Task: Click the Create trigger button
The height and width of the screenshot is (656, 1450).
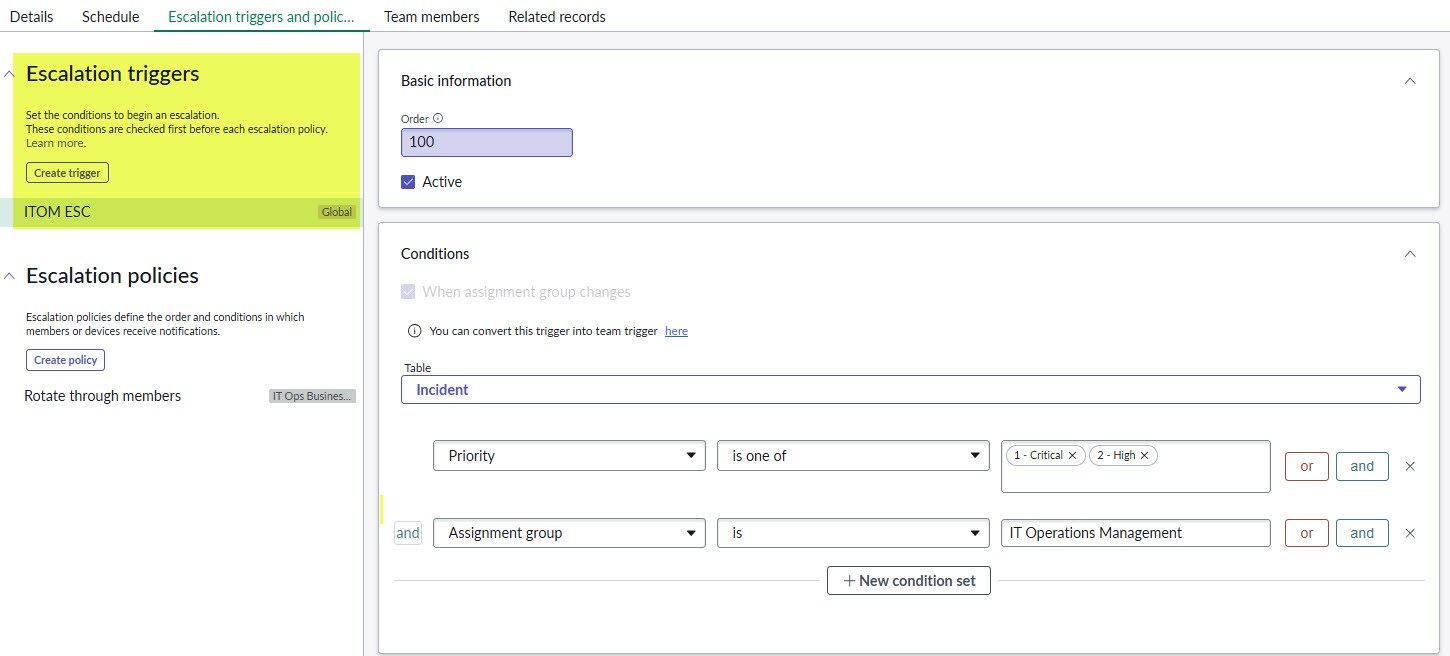Action: tap(67, 173)
